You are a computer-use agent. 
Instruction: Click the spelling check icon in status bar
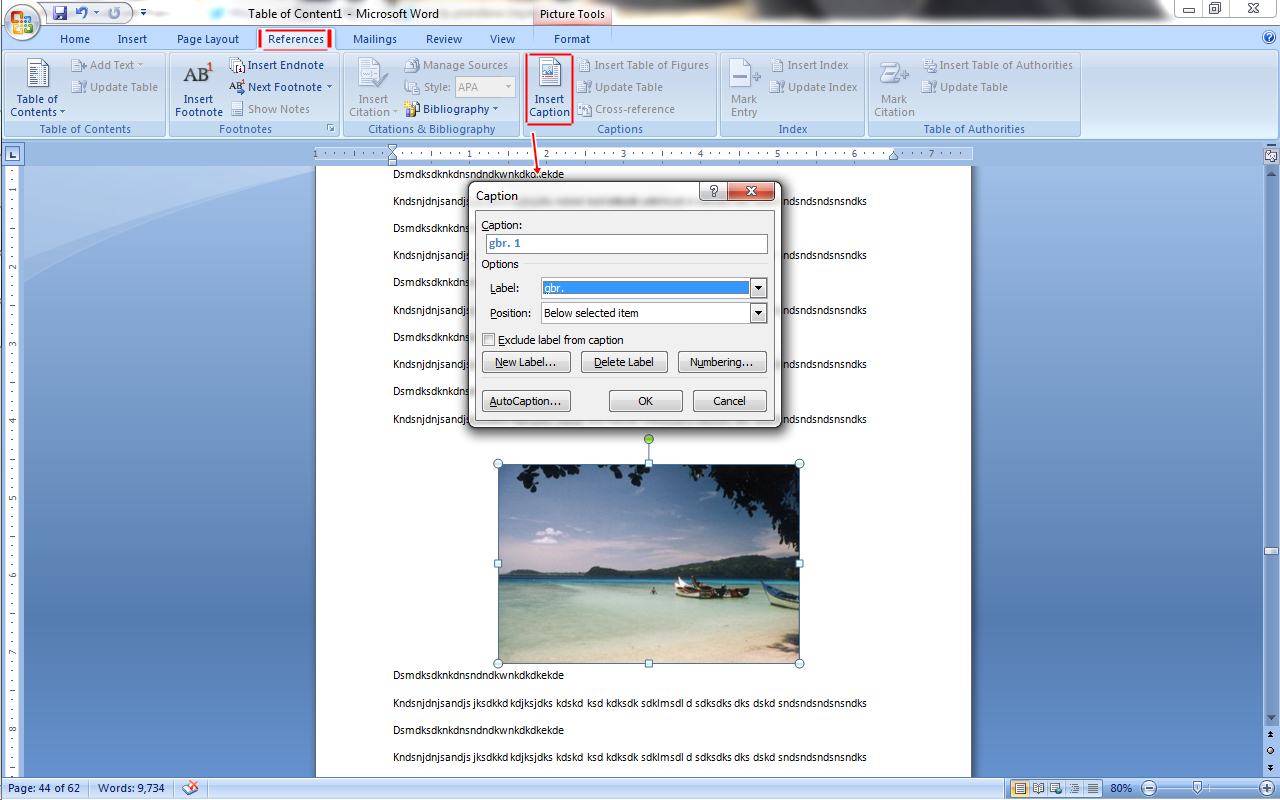pos(189,788)
